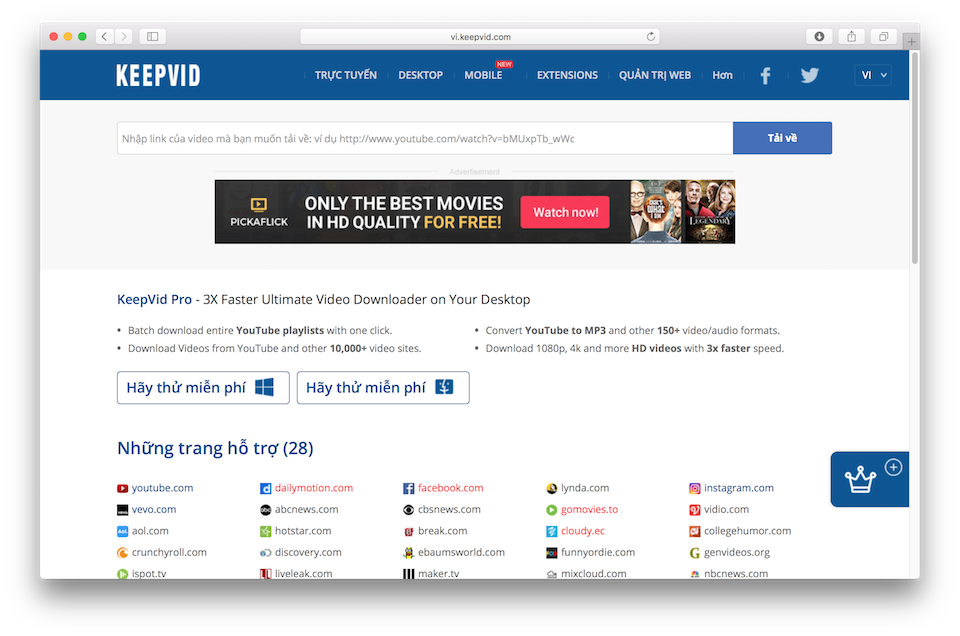Click Hãy thử miễn phí Windows button

[203, 387]
